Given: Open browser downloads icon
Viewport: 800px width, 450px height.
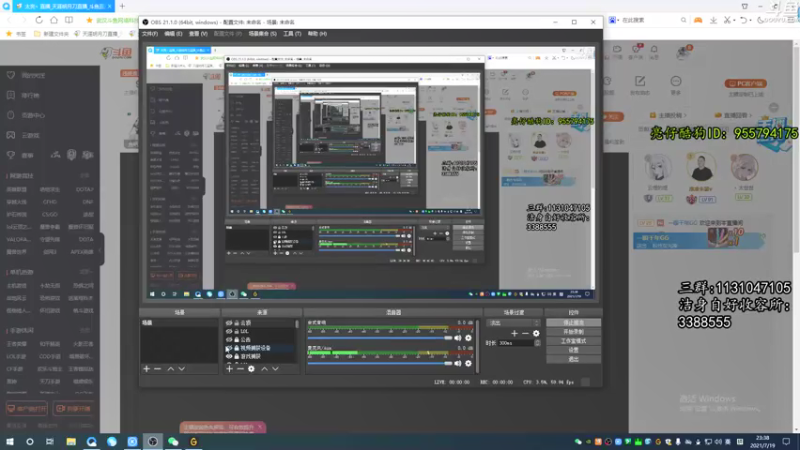Looking at the screenshot, I should coord(713,20).
